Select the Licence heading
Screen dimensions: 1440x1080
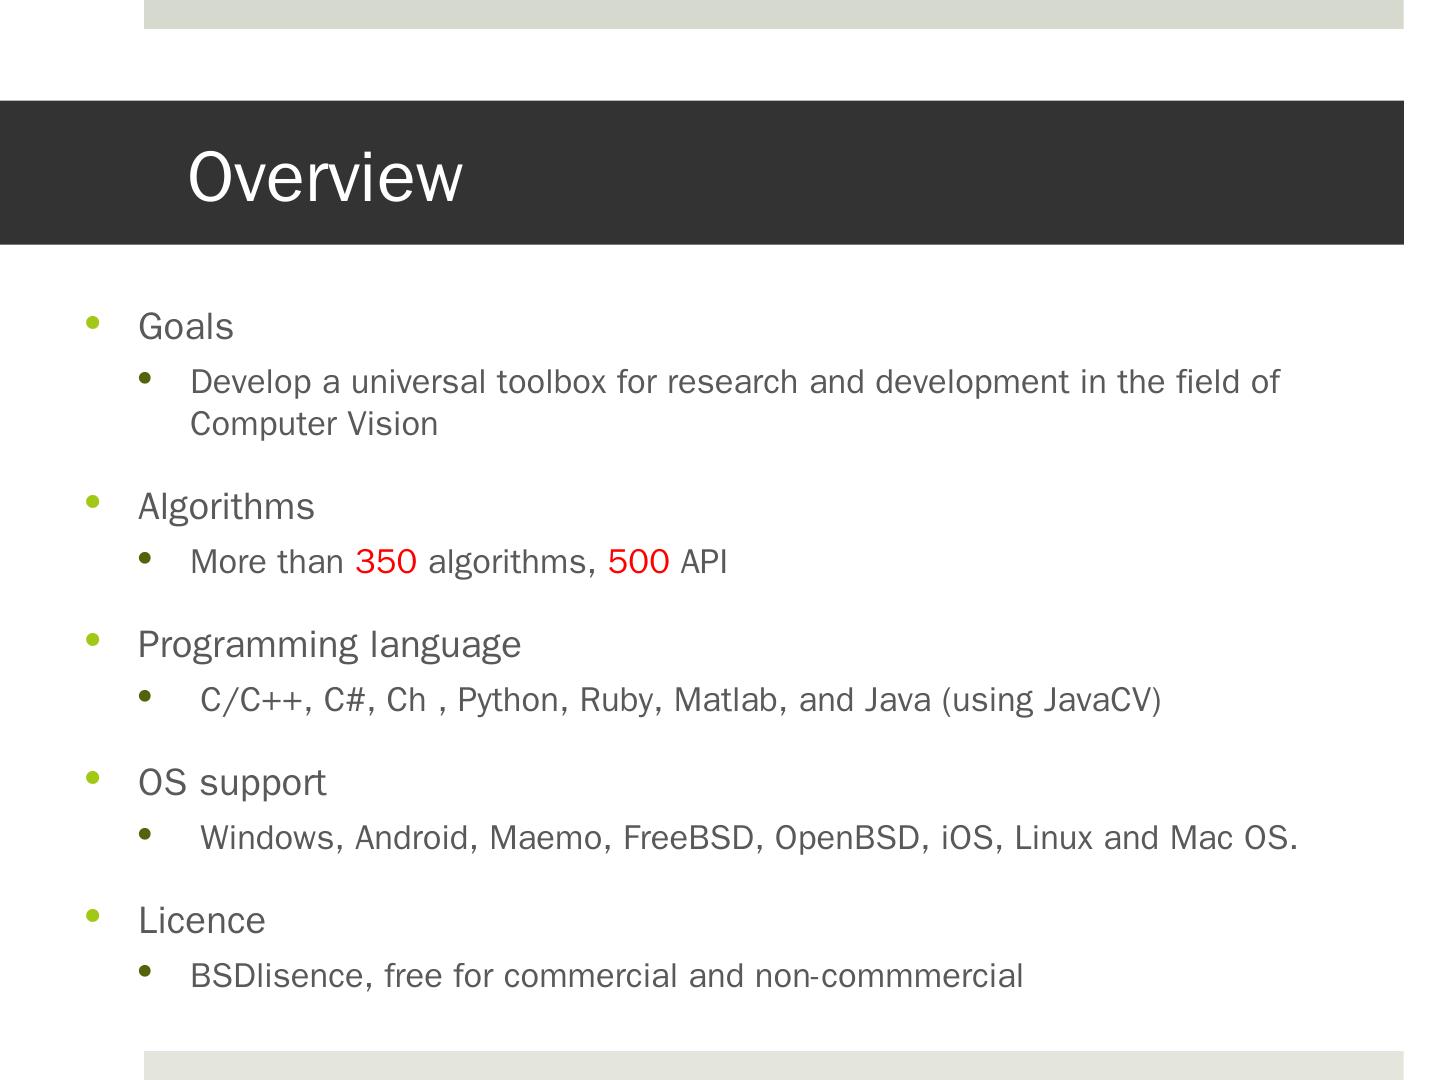click(202, 921)
